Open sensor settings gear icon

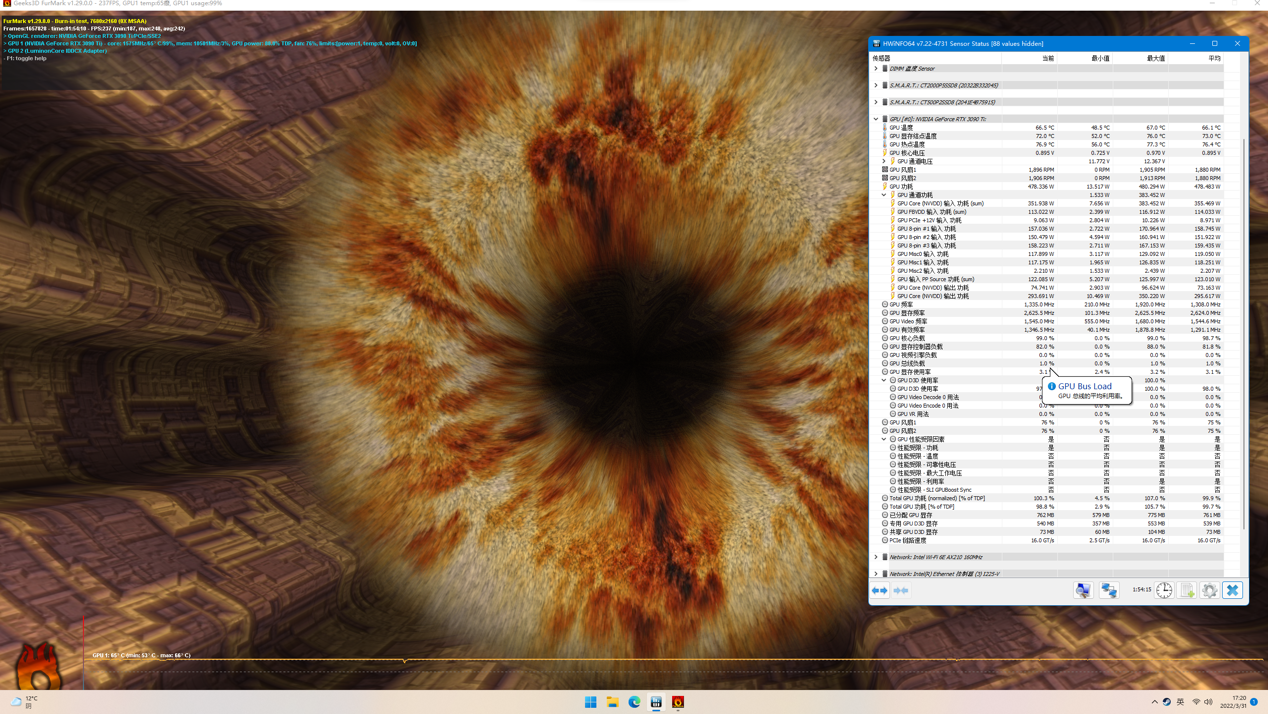click(1210, 591)
